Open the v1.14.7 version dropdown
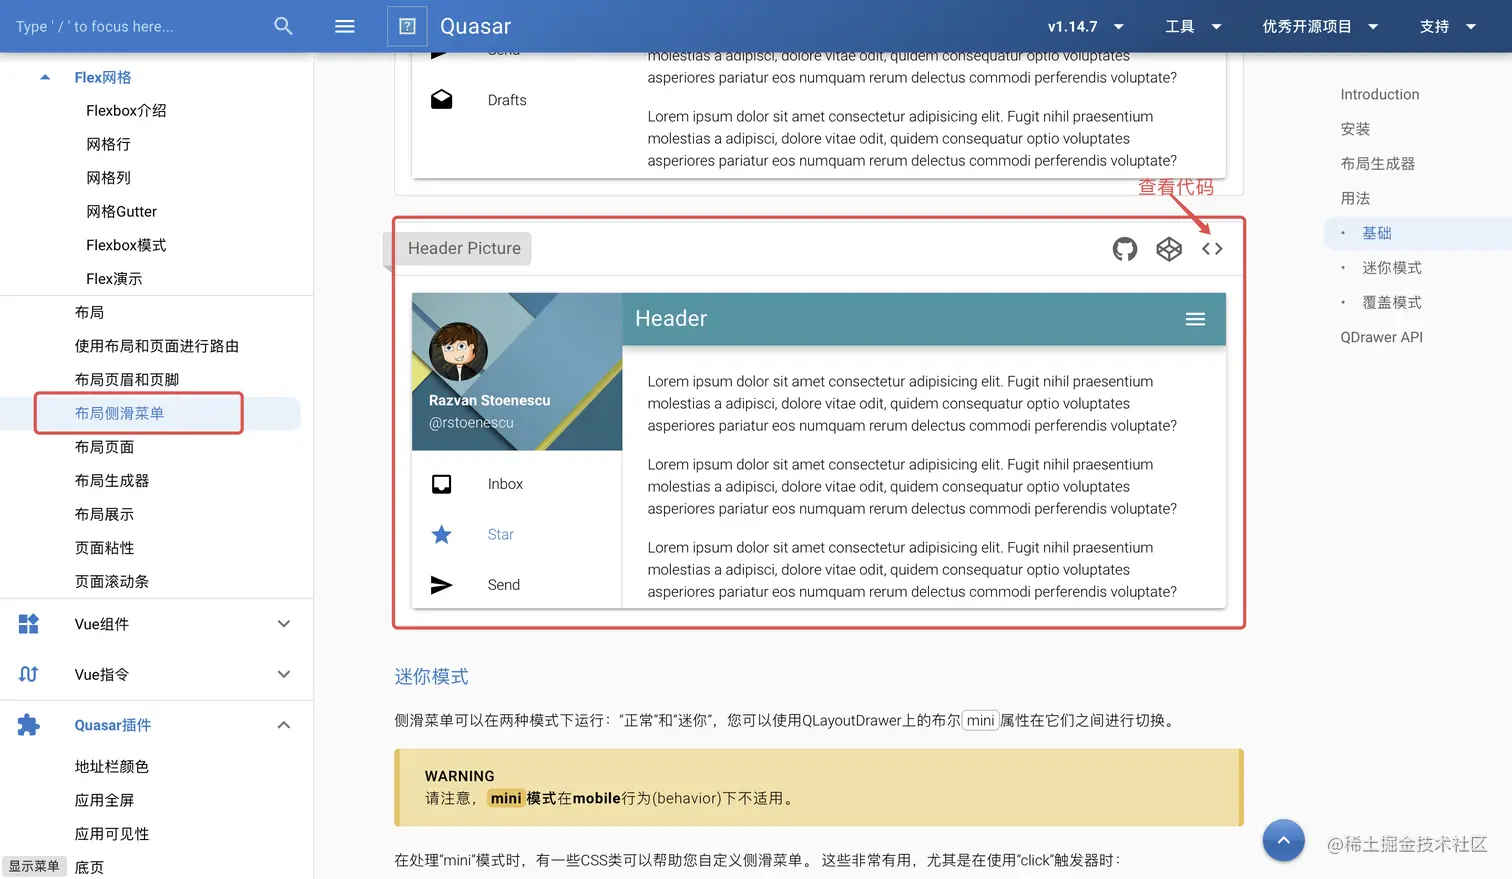The image size is (1512, 879). [x=1086, y=26]
